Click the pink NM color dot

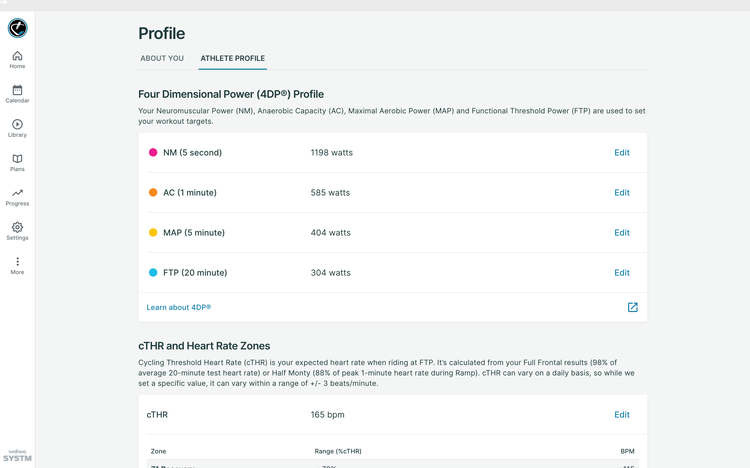point(153,153)
